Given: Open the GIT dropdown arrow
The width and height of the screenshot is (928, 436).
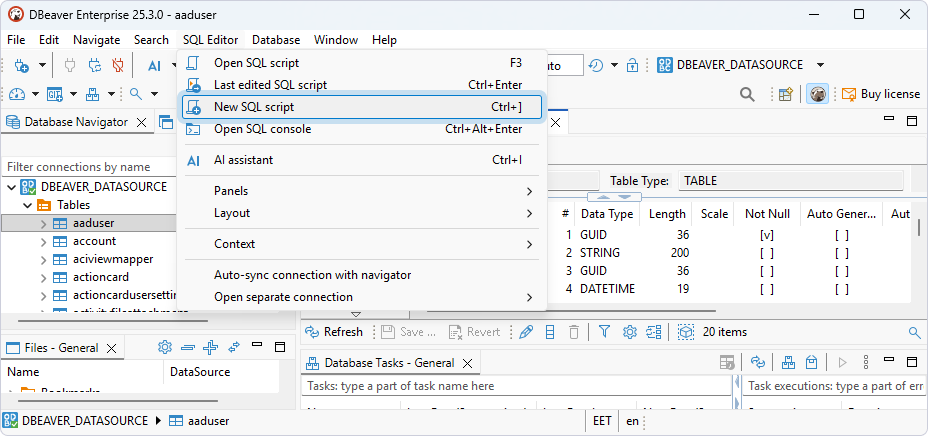Looking at the screenshot, I should pos(73,94).
